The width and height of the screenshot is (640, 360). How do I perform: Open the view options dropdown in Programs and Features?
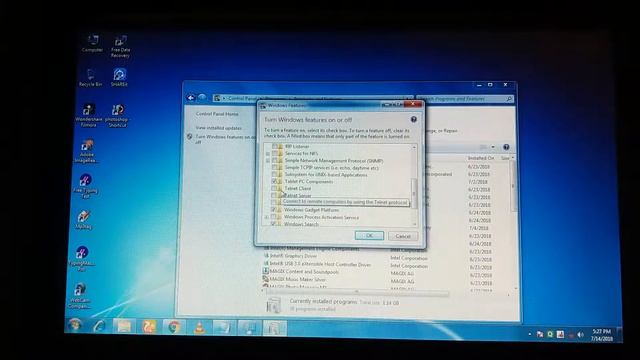coord(493,147)
